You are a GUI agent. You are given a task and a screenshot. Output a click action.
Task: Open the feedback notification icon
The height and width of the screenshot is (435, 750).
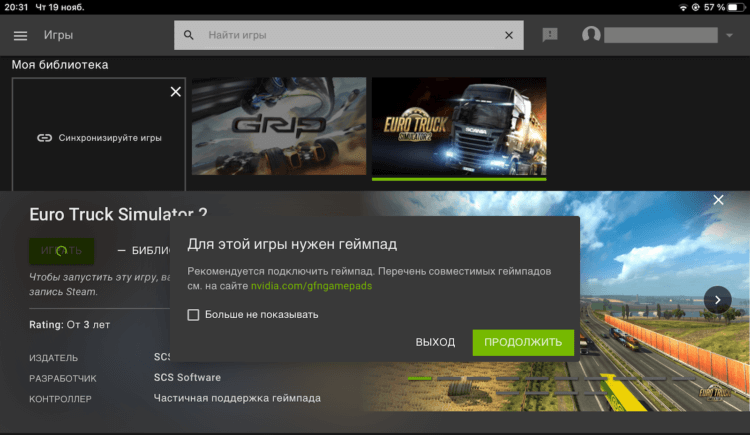(550, 34)
